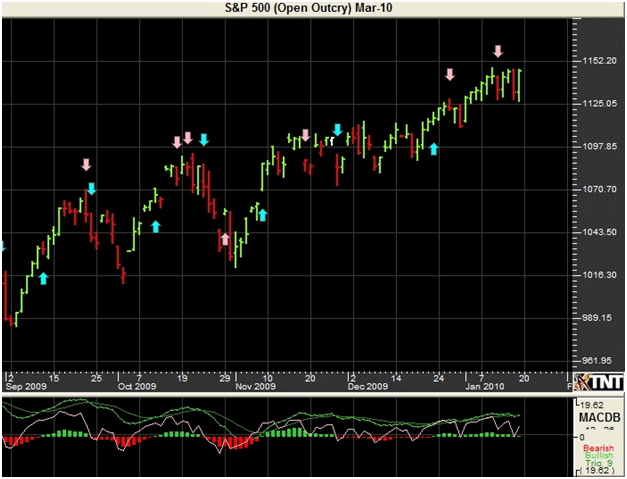Click cyan down arrow near September 24
The height and width of the screenshot is (479, 627).
[92, 189]
